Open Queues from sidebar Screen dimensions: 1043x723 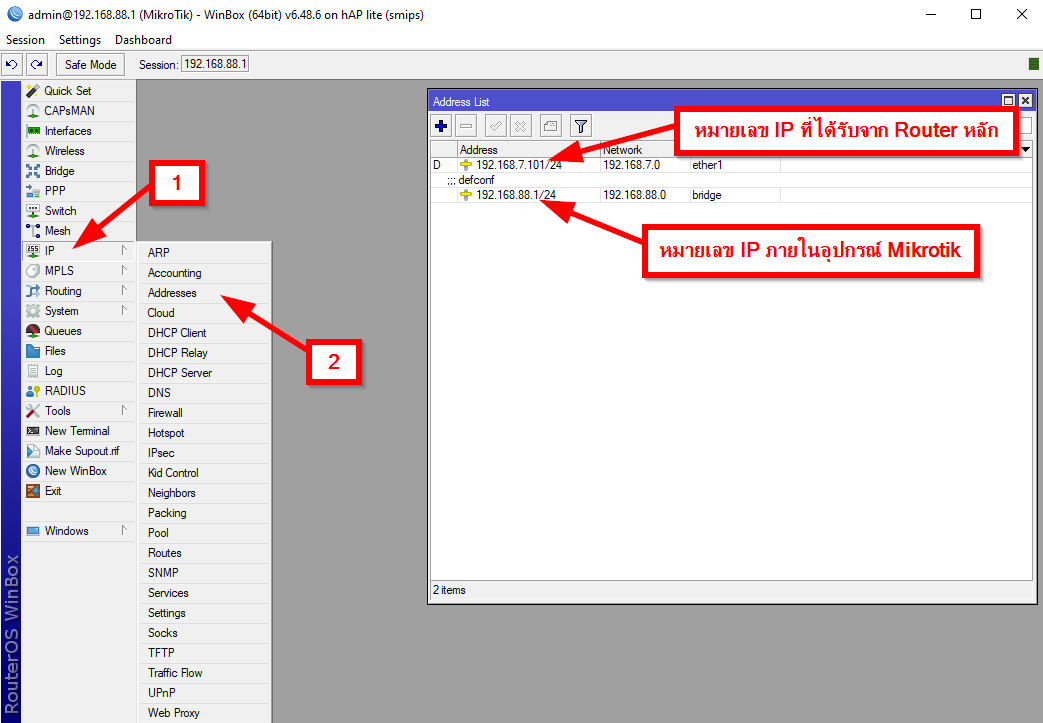coord(78,331)
